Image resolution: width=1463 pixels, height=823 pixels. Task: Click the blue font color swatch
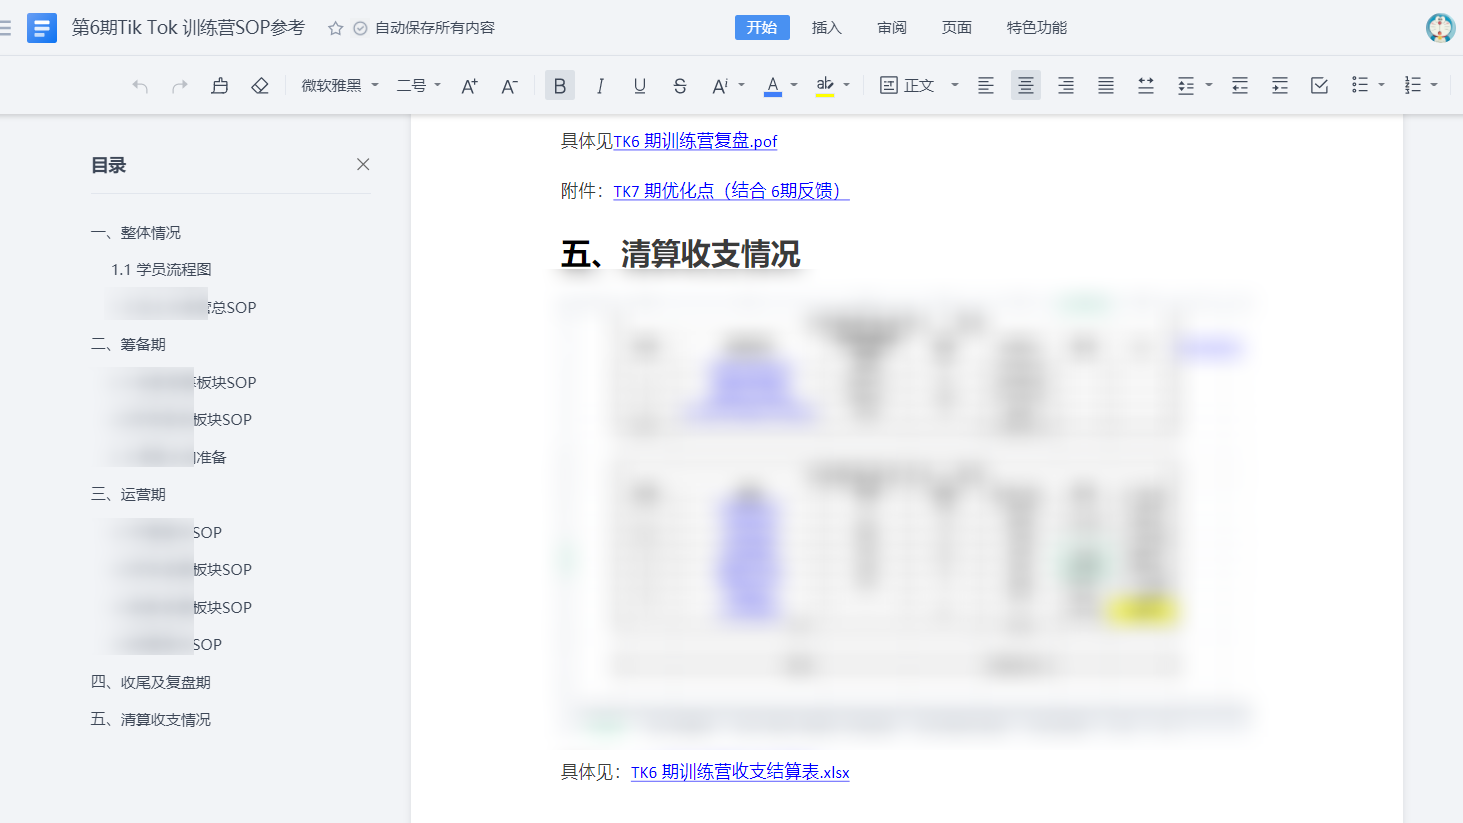(x=773, y=86)
